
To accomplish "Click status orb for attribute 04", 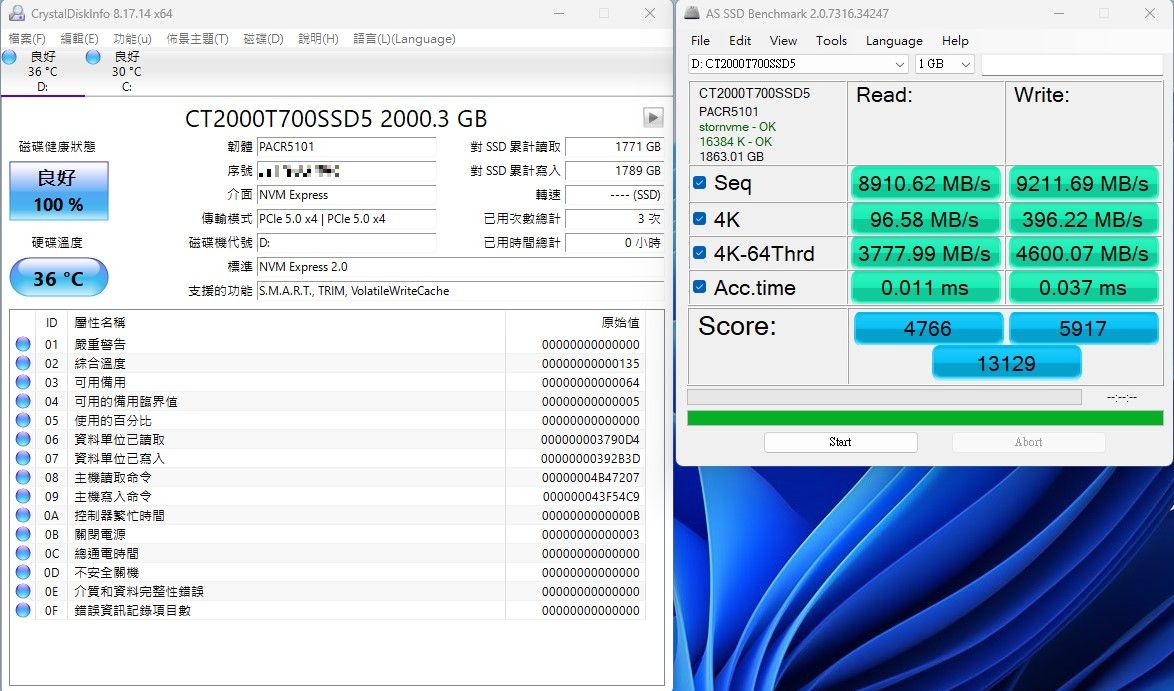I will [23, 401].
